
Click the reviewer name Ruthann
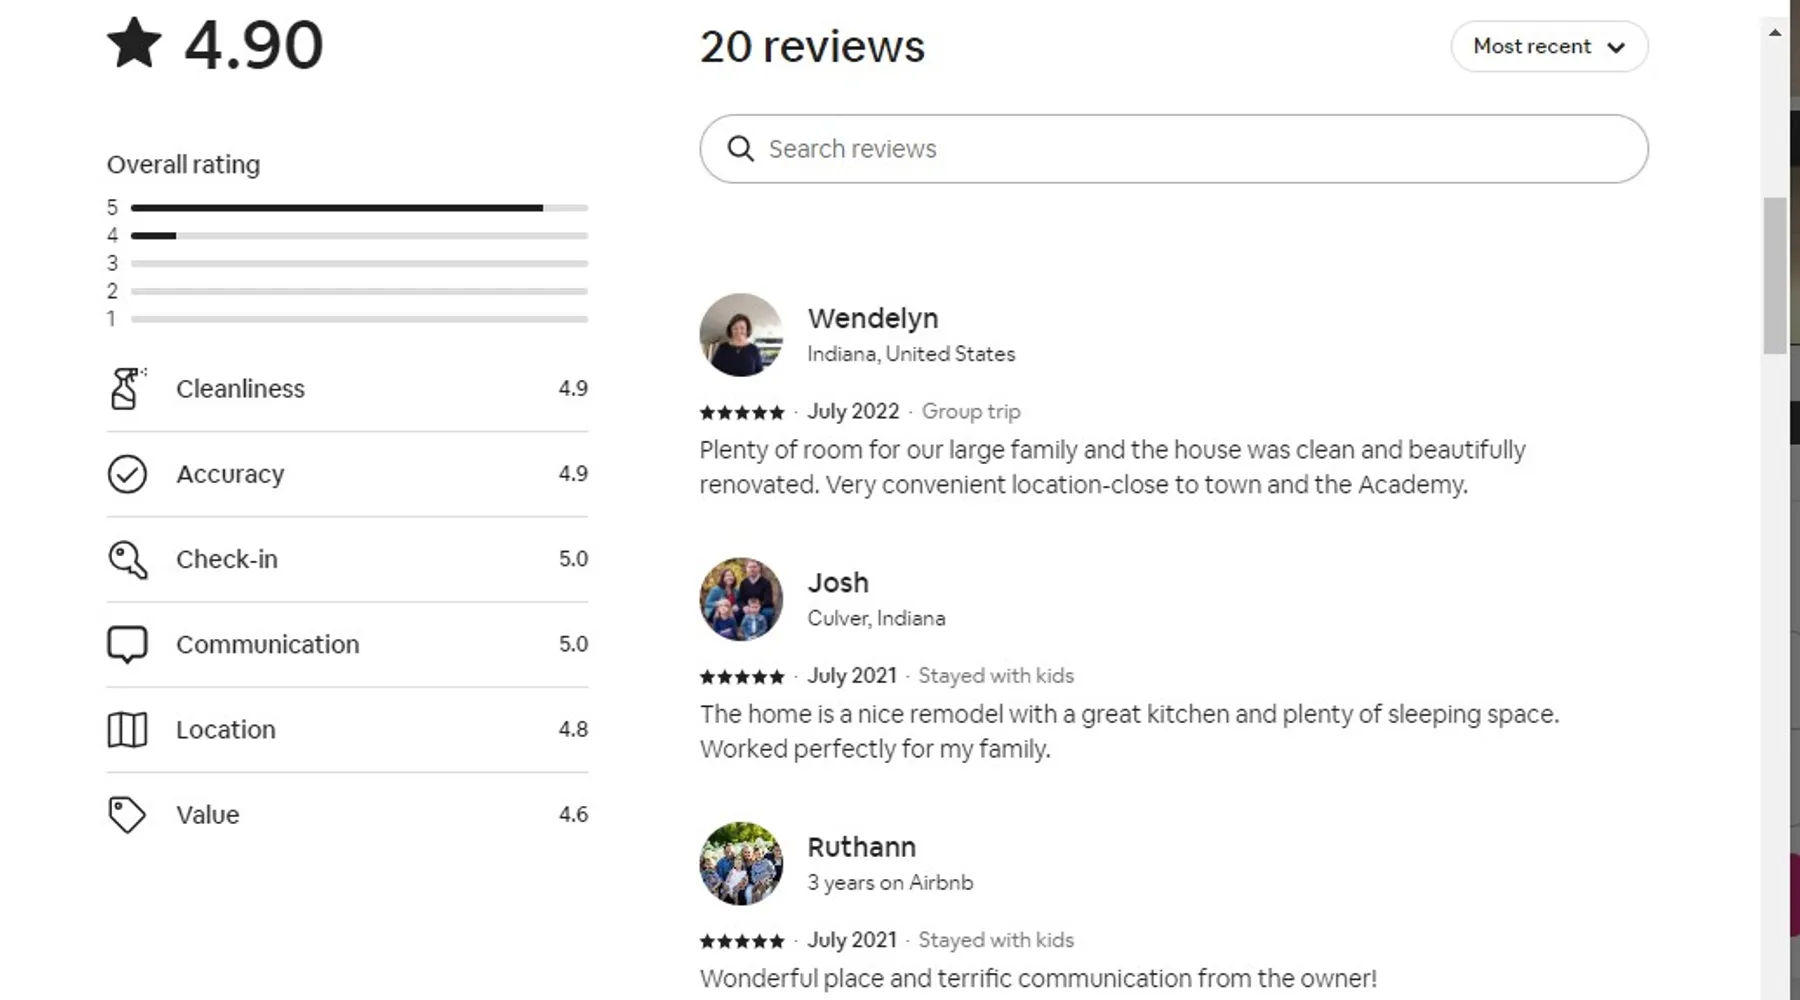point(861,847)
